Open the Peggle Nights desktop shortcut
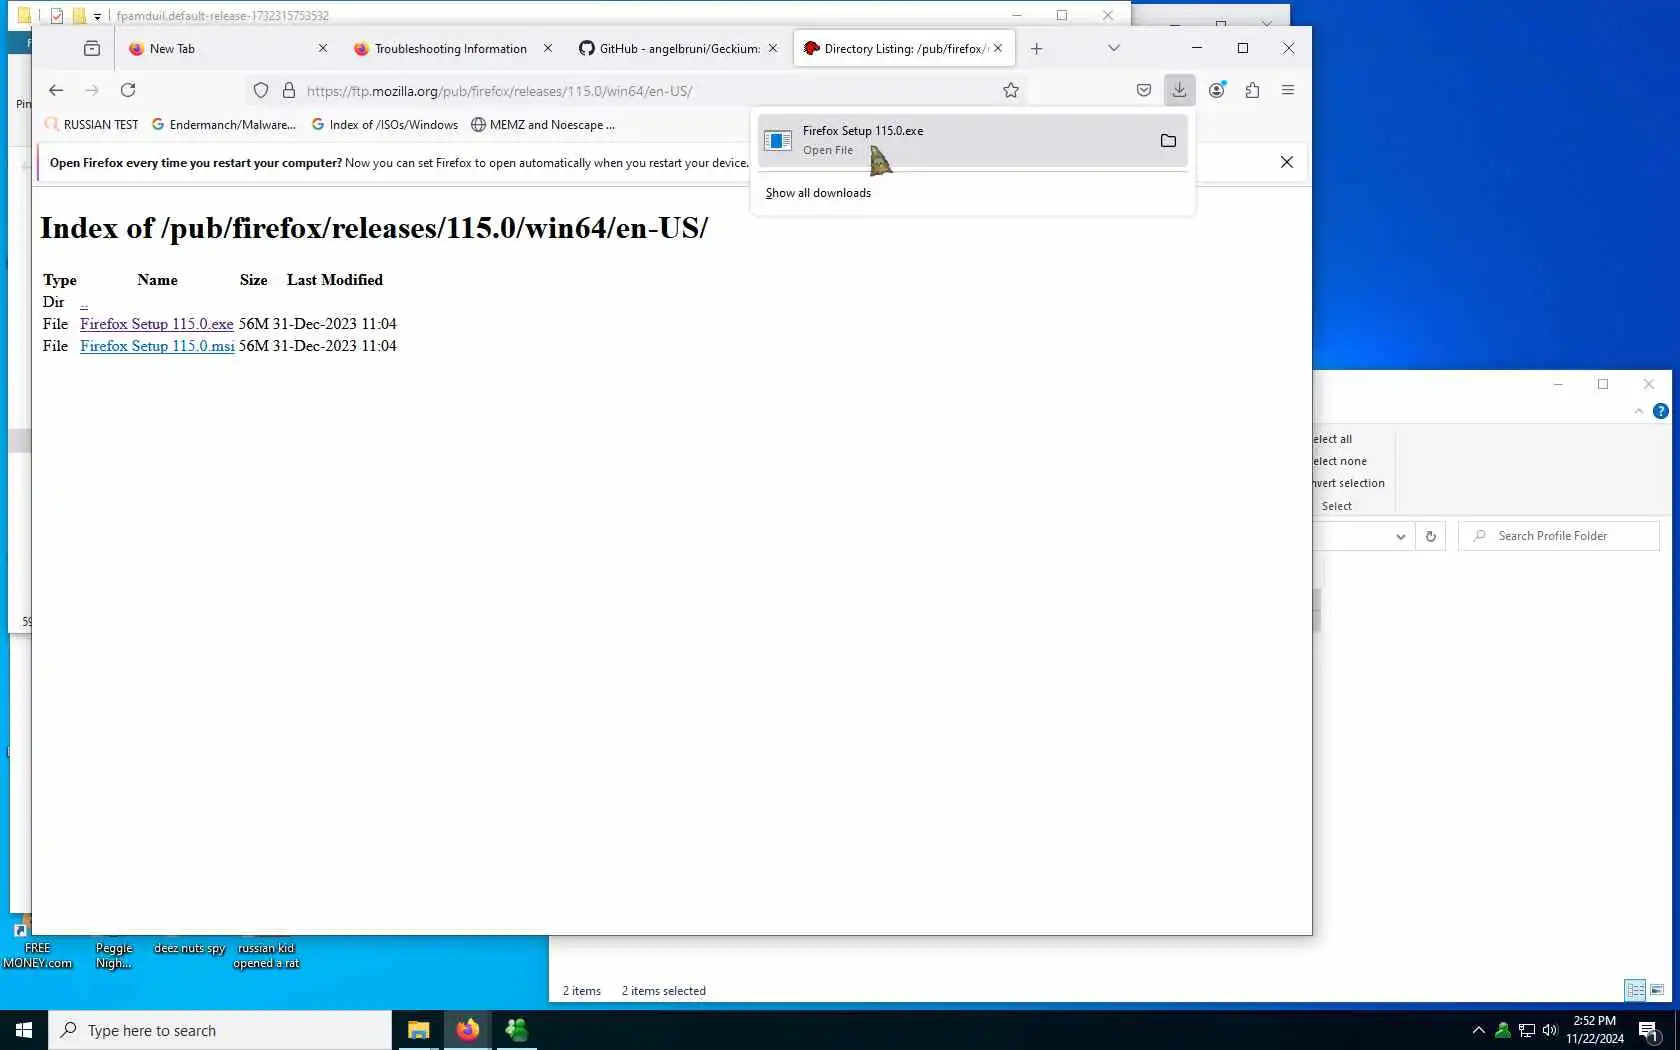This screenshot has width=1680, height=1050. tap(113, 955)
